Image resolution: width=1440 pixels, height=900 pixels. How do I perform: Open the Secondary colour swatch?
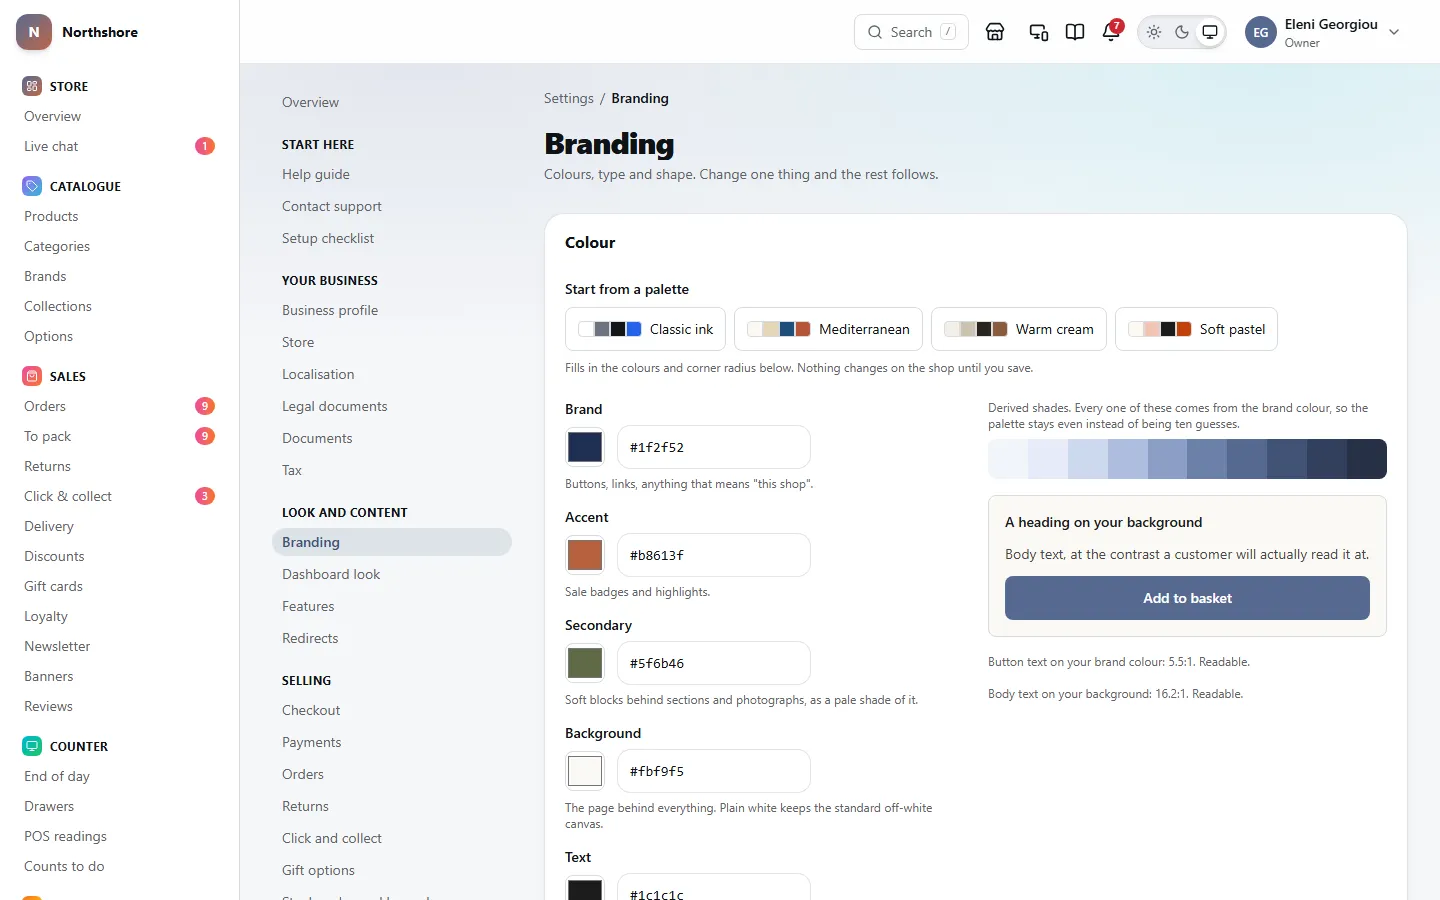pyautogui.click(x=585, y=663)
